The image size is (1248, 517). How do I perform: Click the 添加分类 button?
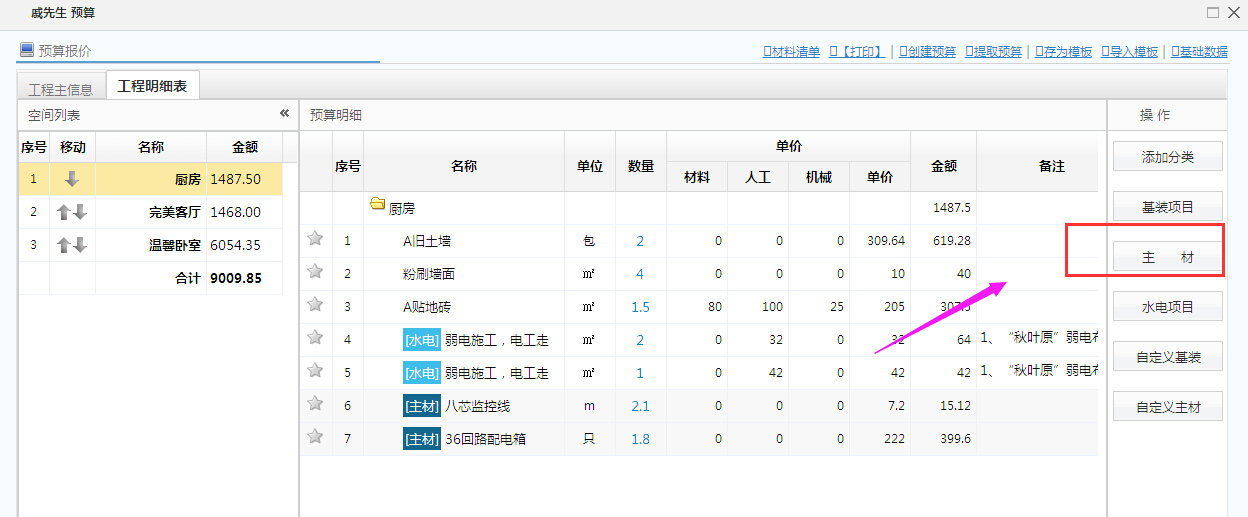click(x=1167, y=157)
